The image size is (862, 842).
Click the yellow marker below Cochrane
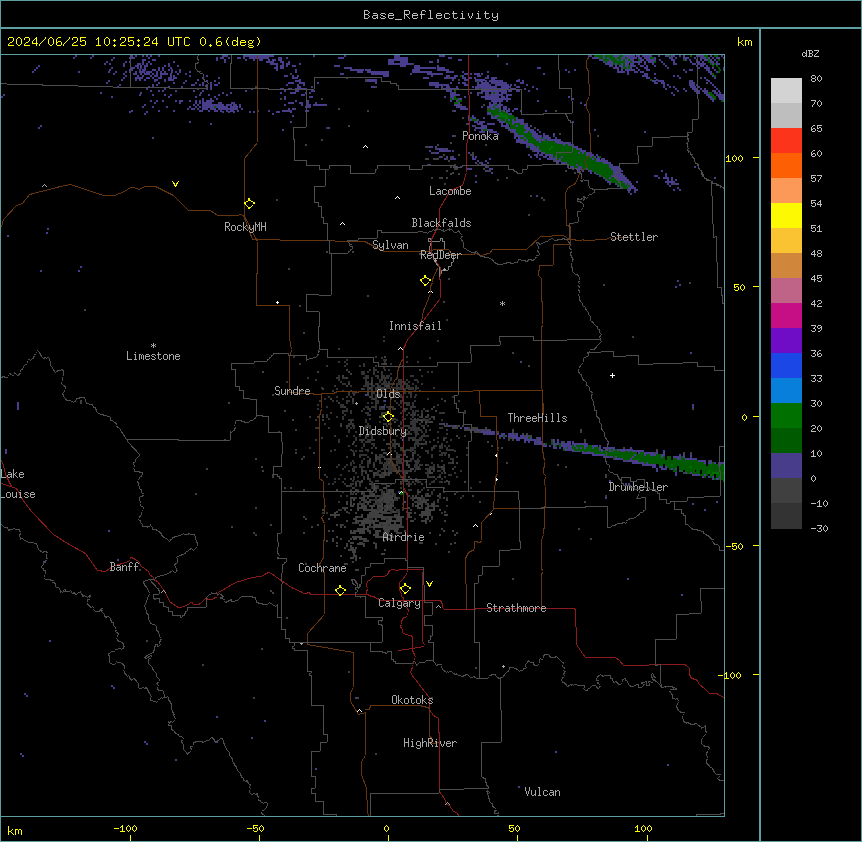click(x=340, y=590)
